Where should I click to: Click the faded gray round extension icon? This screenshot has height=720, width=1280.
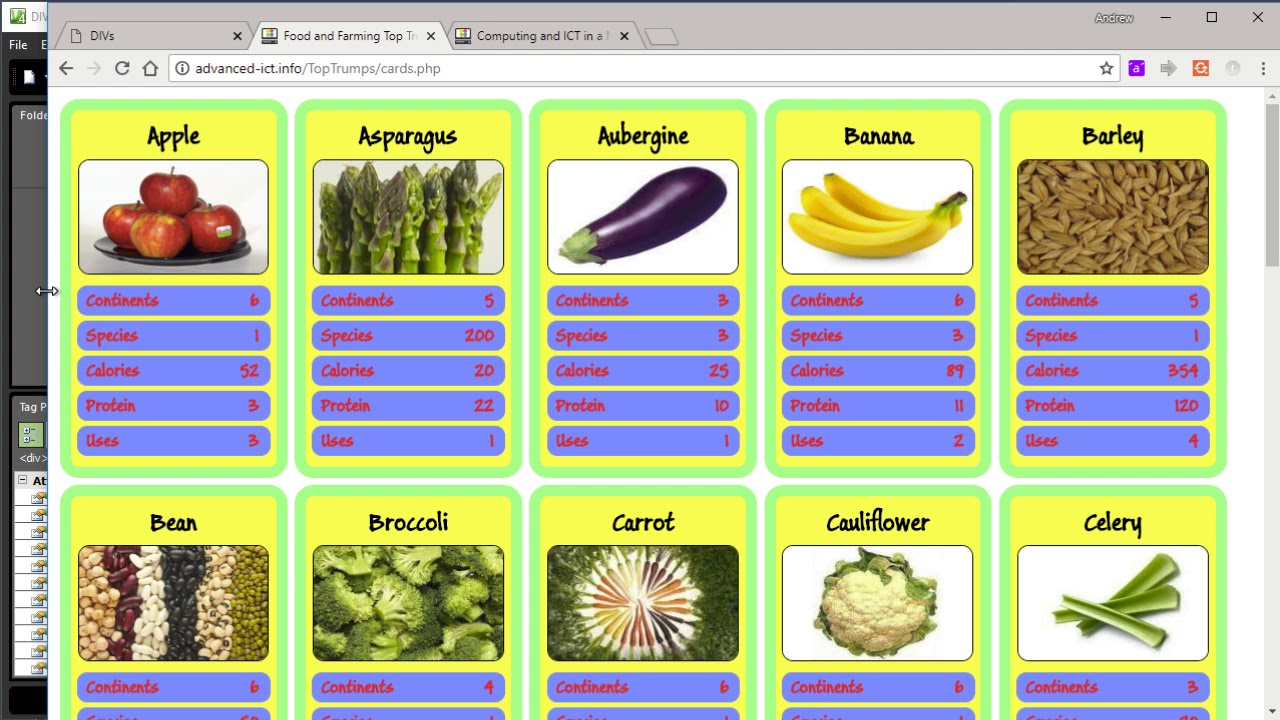tap(1233, 68)
